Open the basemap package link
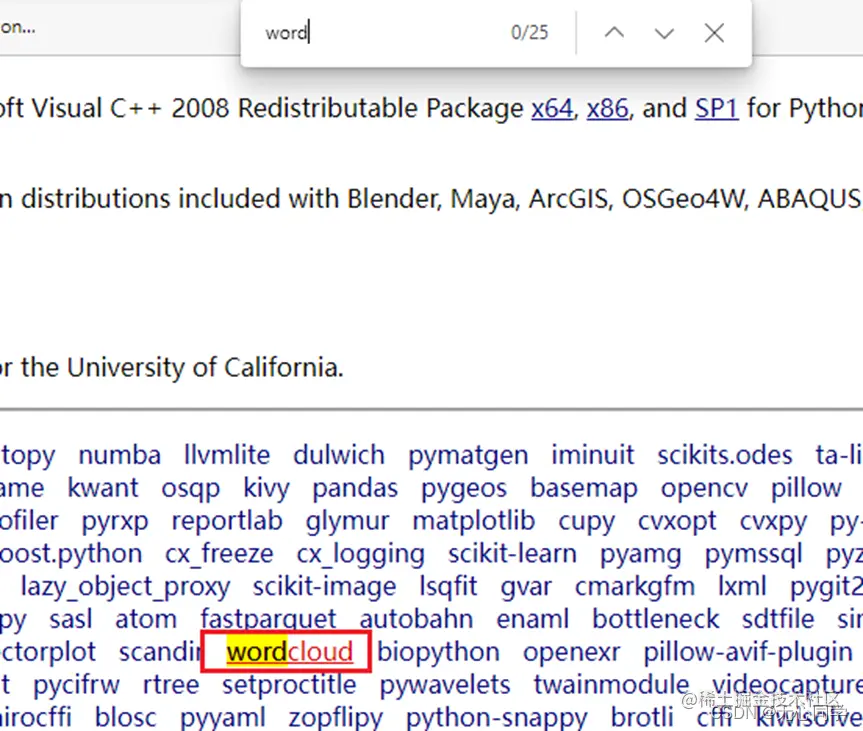 (x=583, y=489)
